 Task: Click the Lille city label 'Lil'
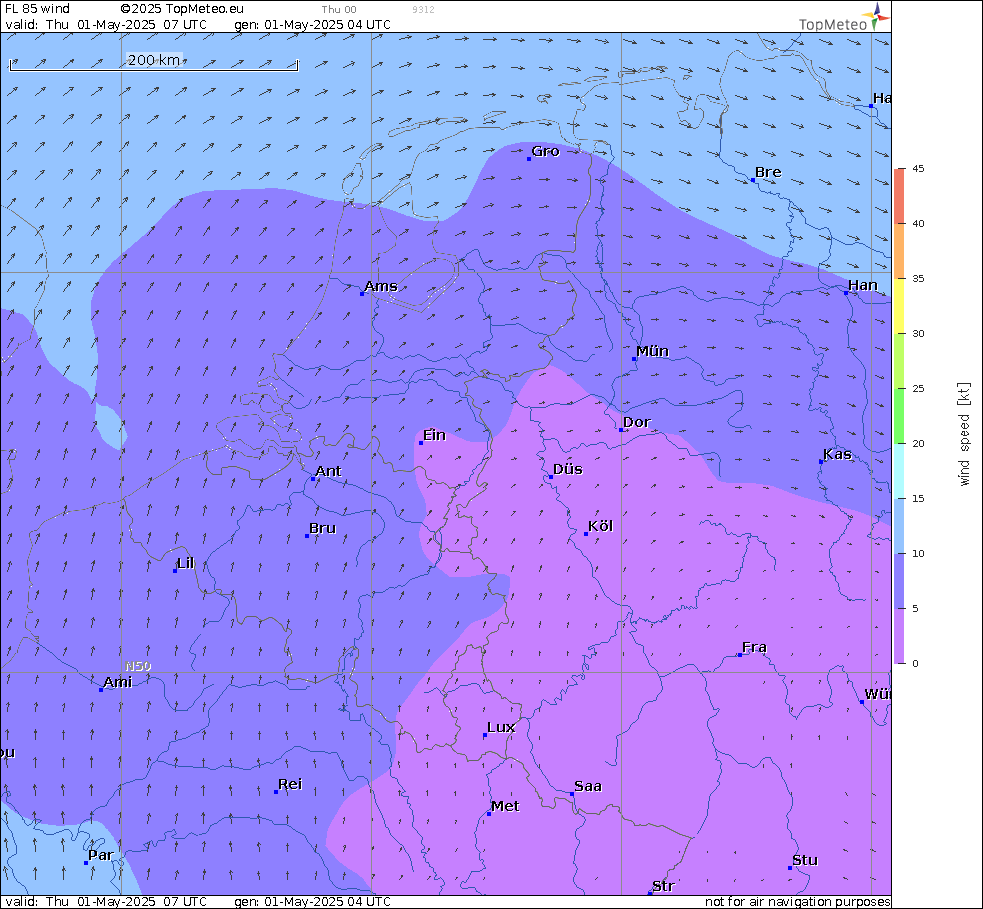(186, 563)
